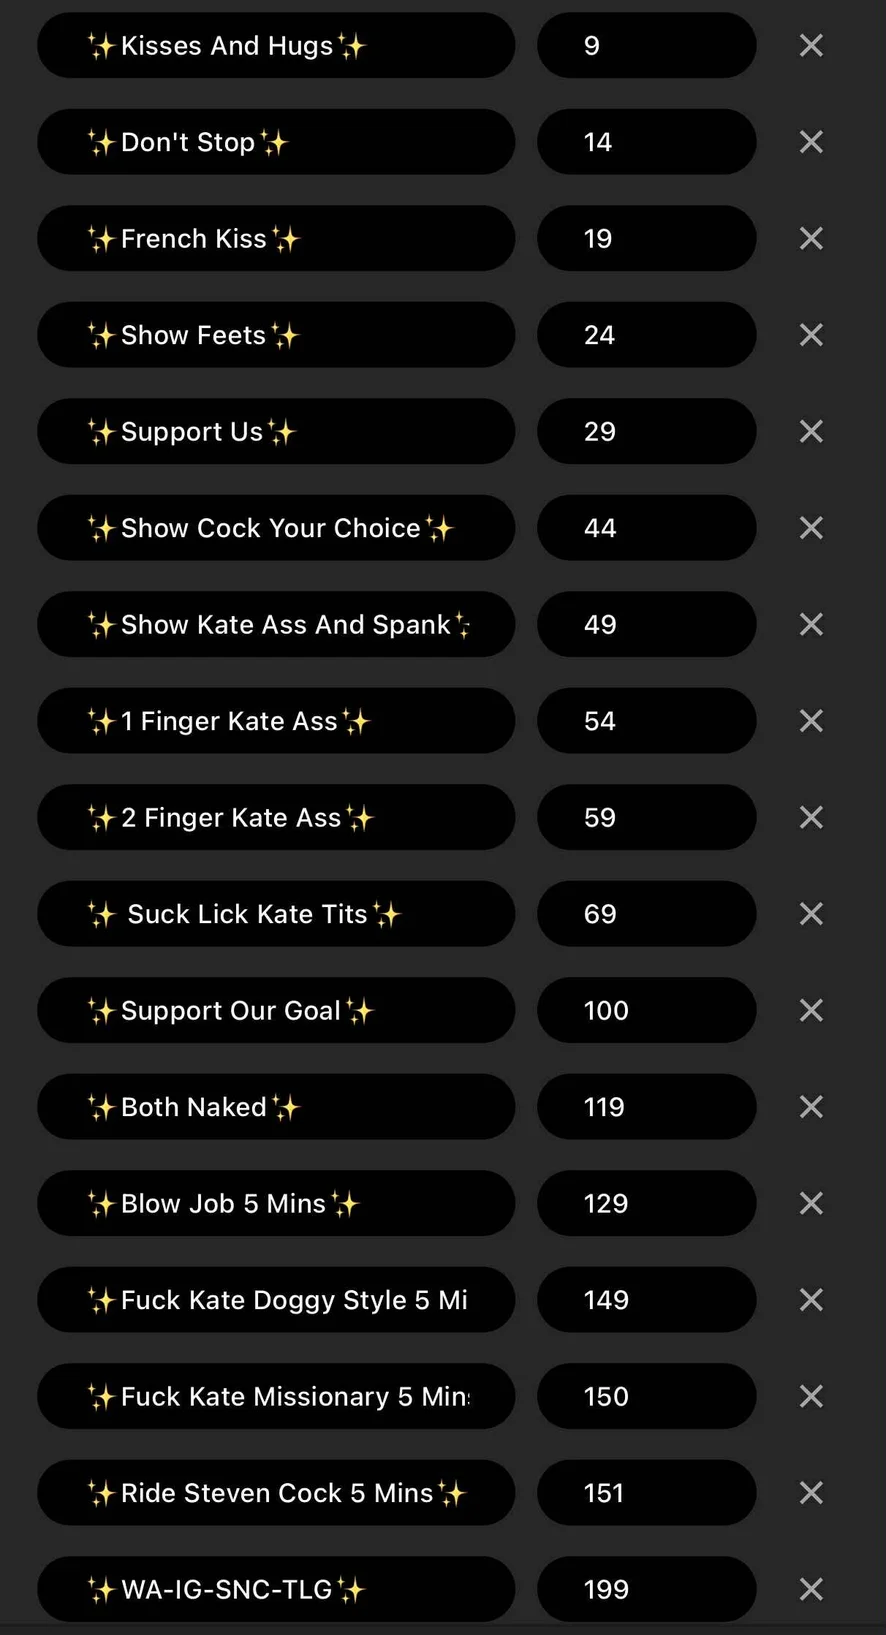Edit the price field showing 29
Screen dimensions: 886x1635
point(646,432)
